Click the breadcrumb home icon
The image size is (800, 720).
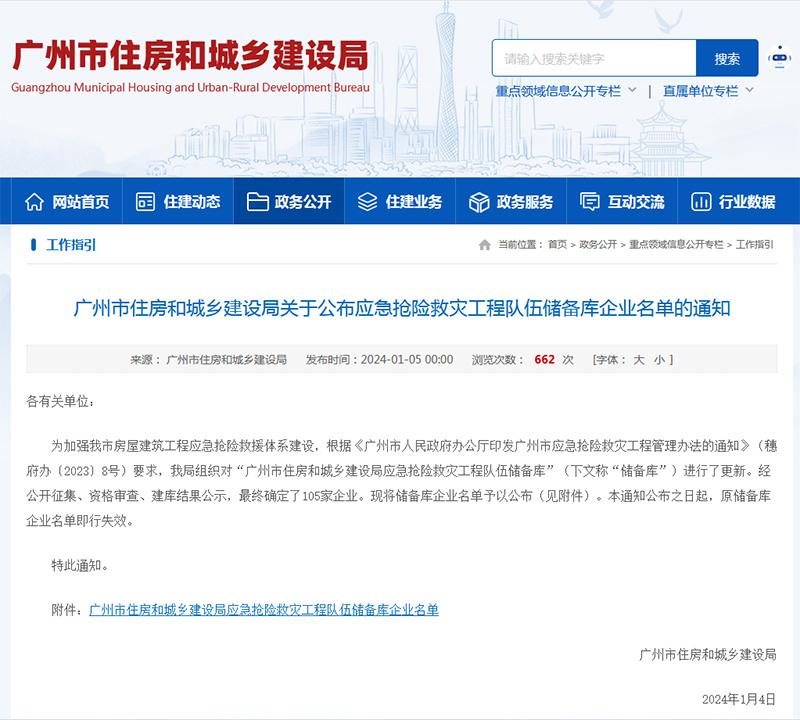click(x=485, y=245)
